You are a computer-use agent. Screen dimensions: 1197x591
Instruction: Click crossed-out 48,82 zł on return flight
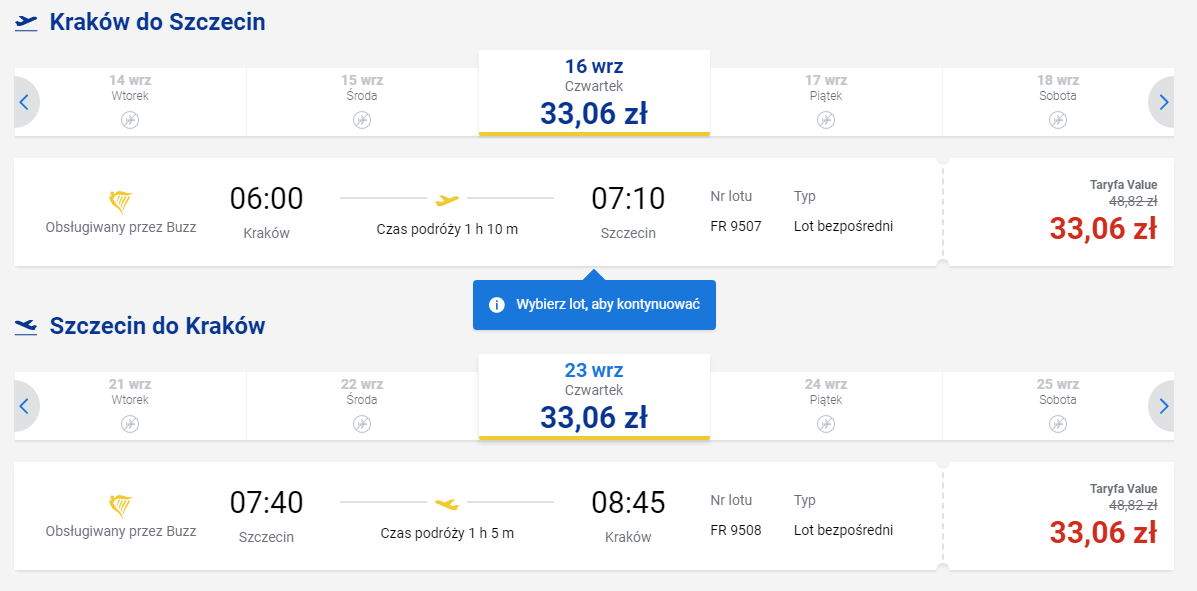click(1133, 505)
